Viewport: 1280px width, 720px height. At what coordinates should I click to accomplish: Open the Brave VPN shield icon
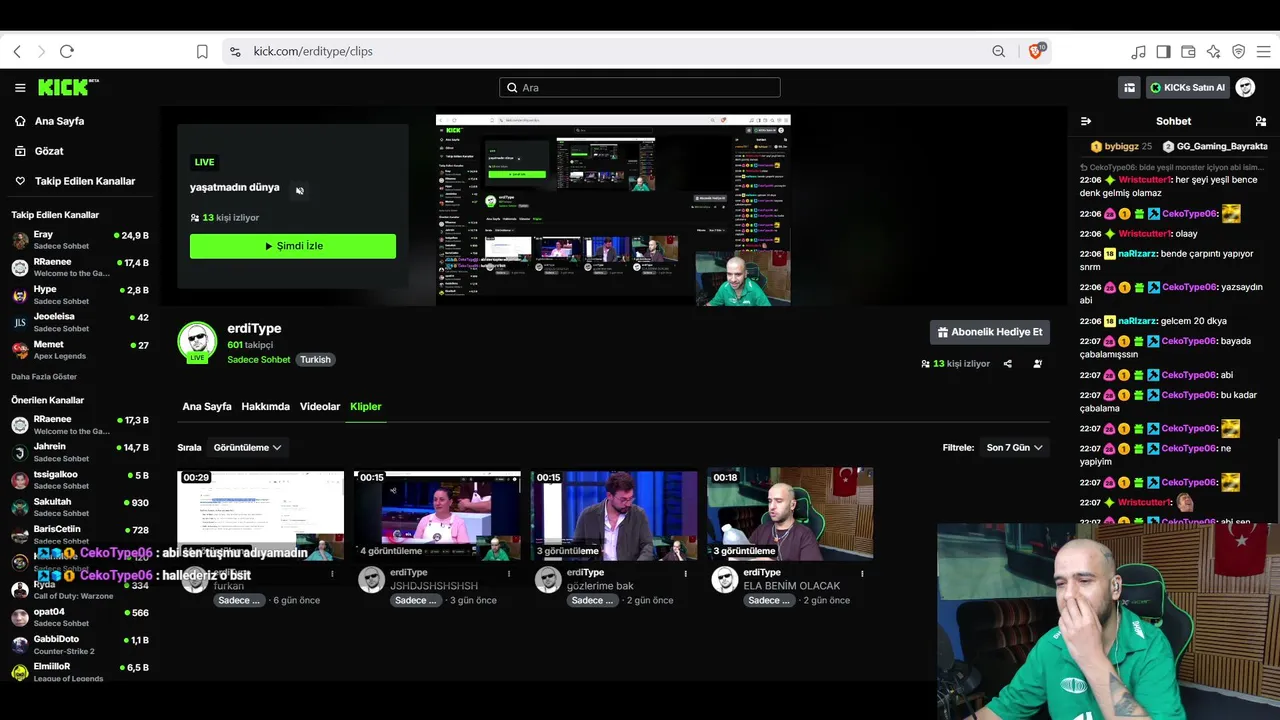(x=1238, y=51)
